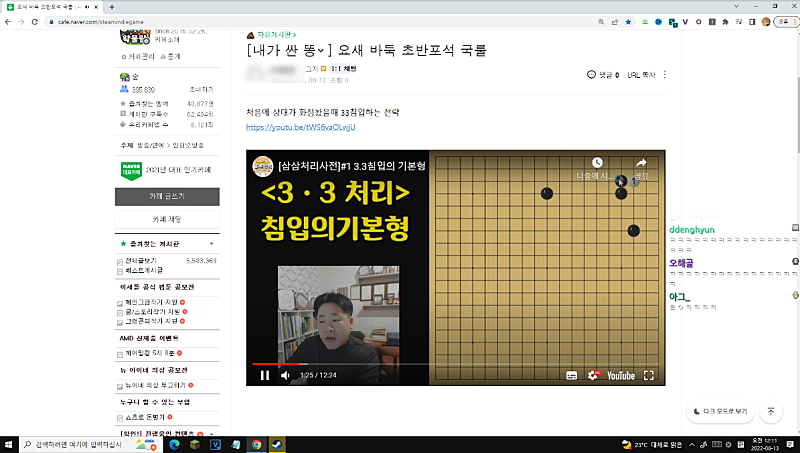Collapse the favorite boards section arrow
This screenshot has height=453, width=800.
point(211,244)
